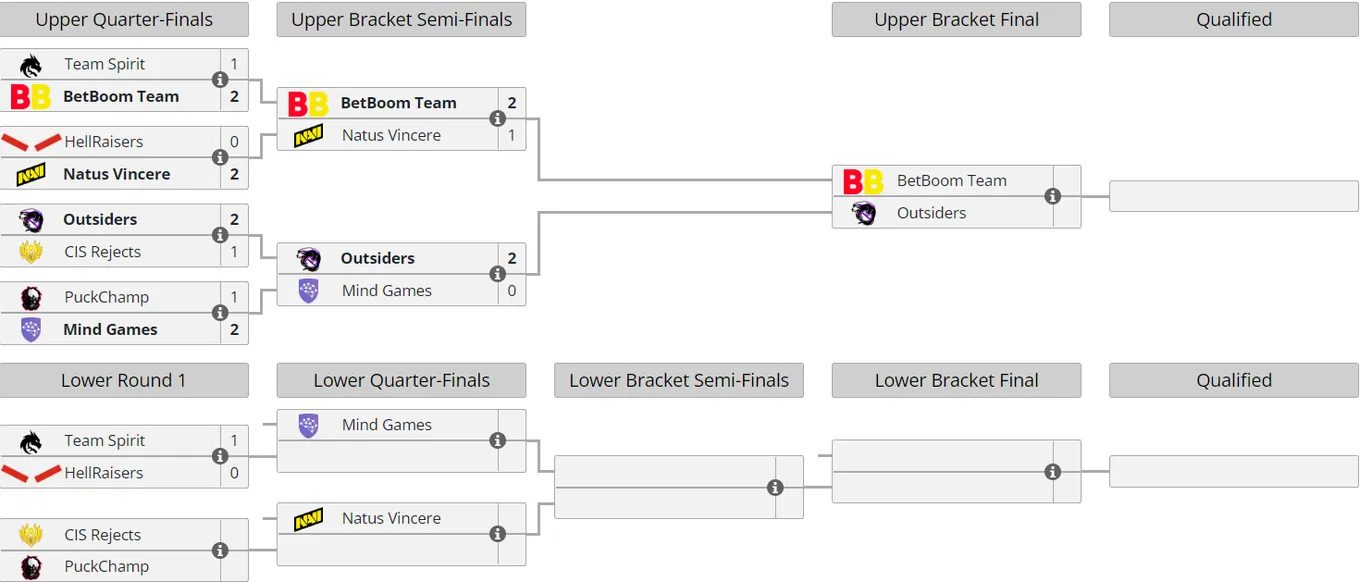The height and width of the screenshot is (582, 1360).
Task: Select the Upper Bracket Final header
Action: (956, 20)
